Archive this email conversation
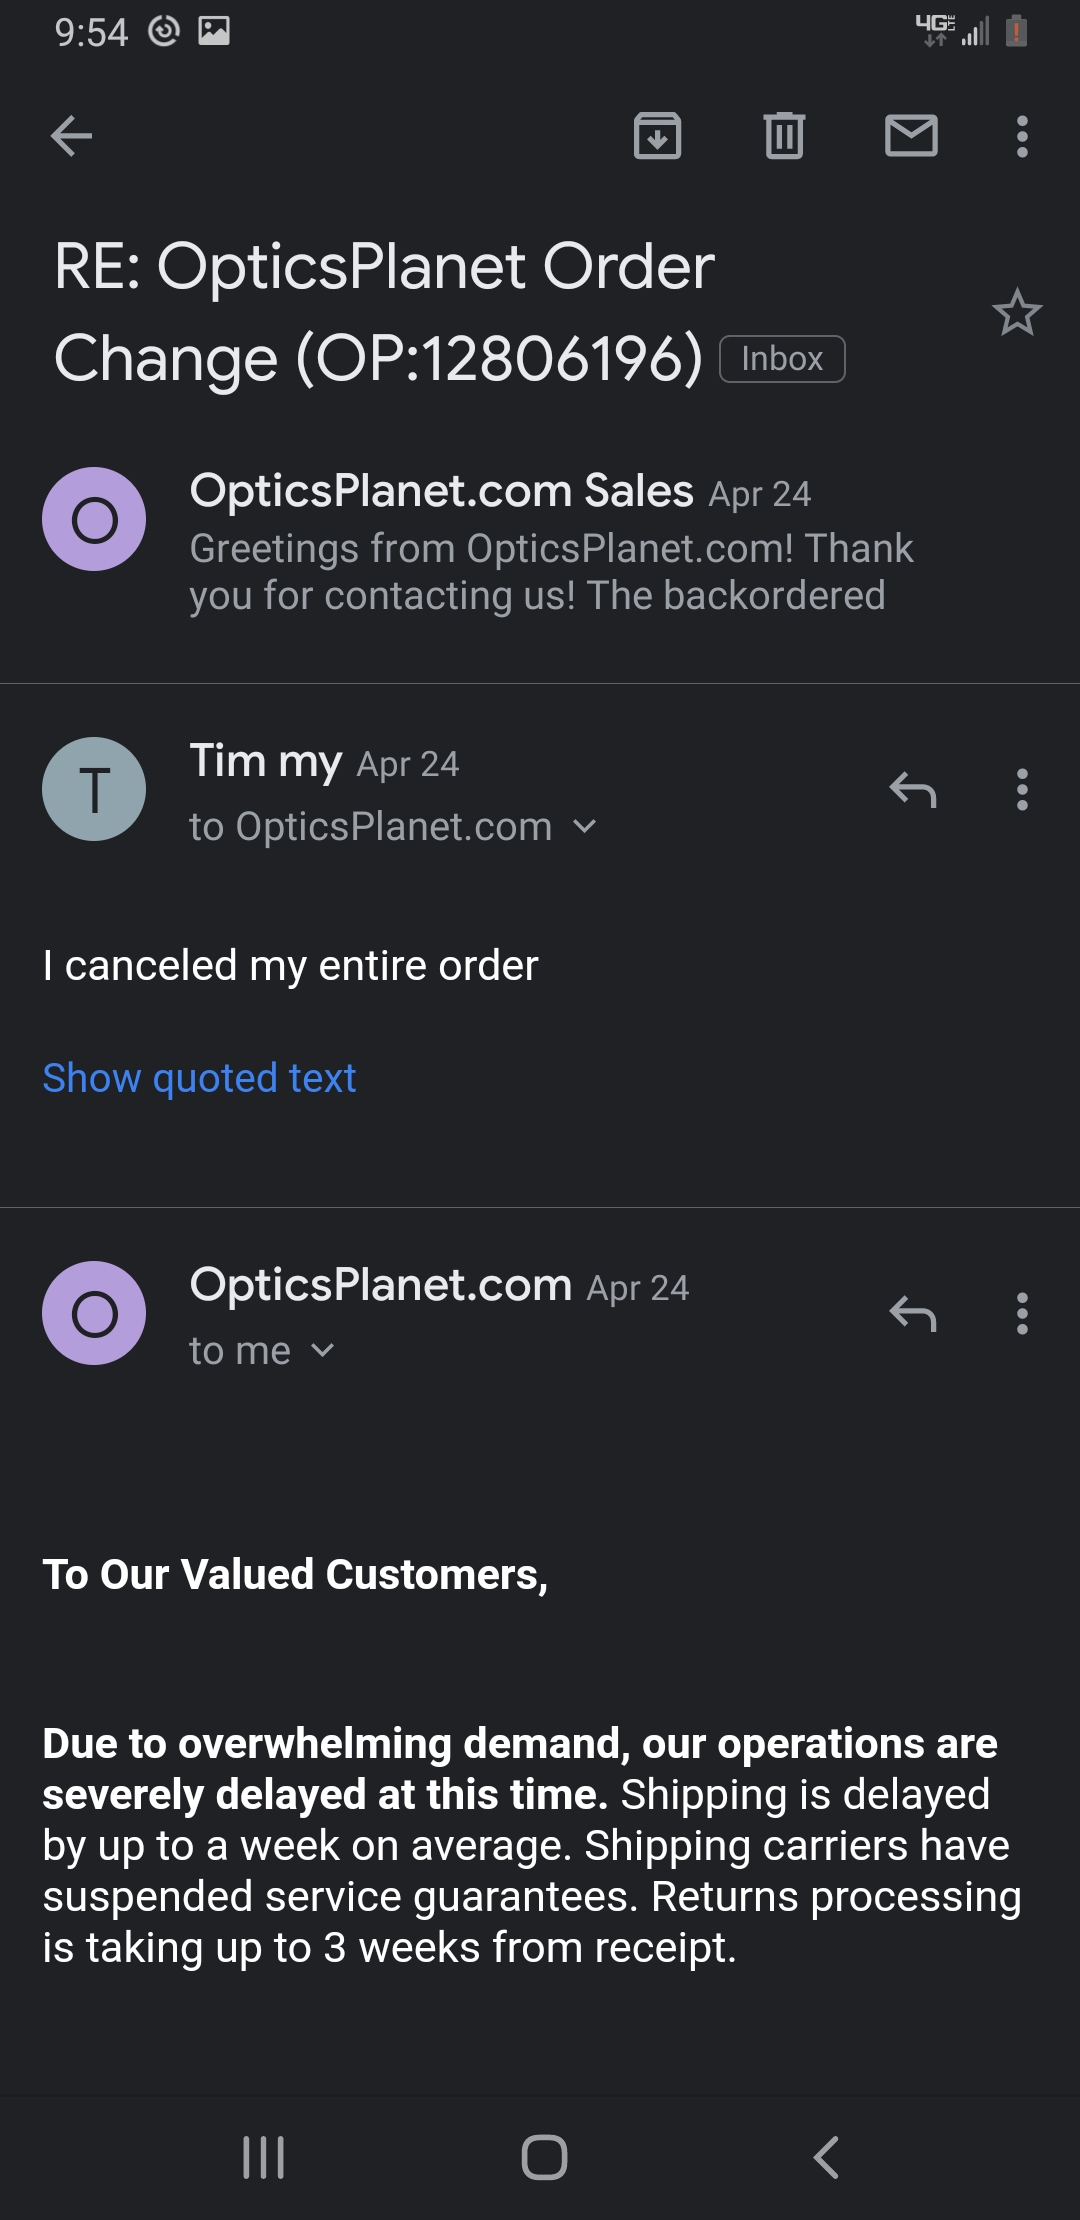 click(657, 136)
